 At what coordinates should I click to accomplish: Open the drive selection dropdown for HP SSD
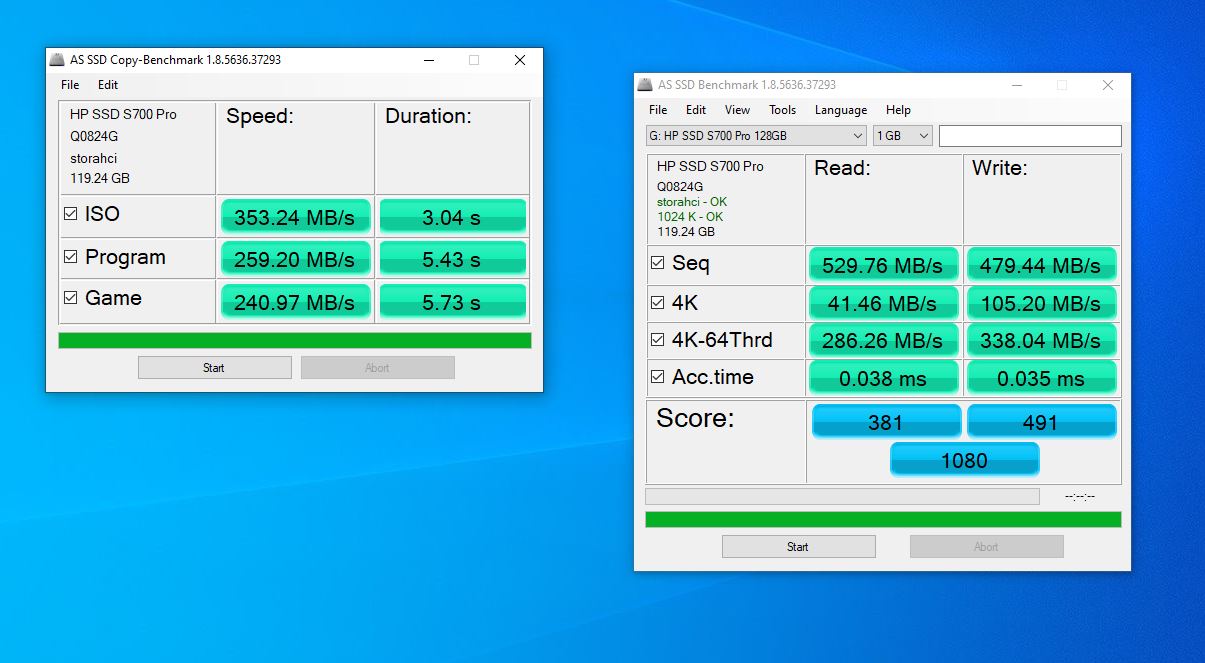[757, 136]
